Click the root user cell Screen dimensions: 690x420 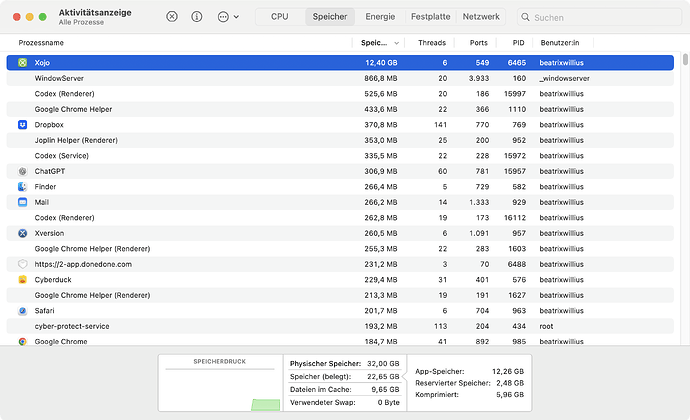(546, 326)
